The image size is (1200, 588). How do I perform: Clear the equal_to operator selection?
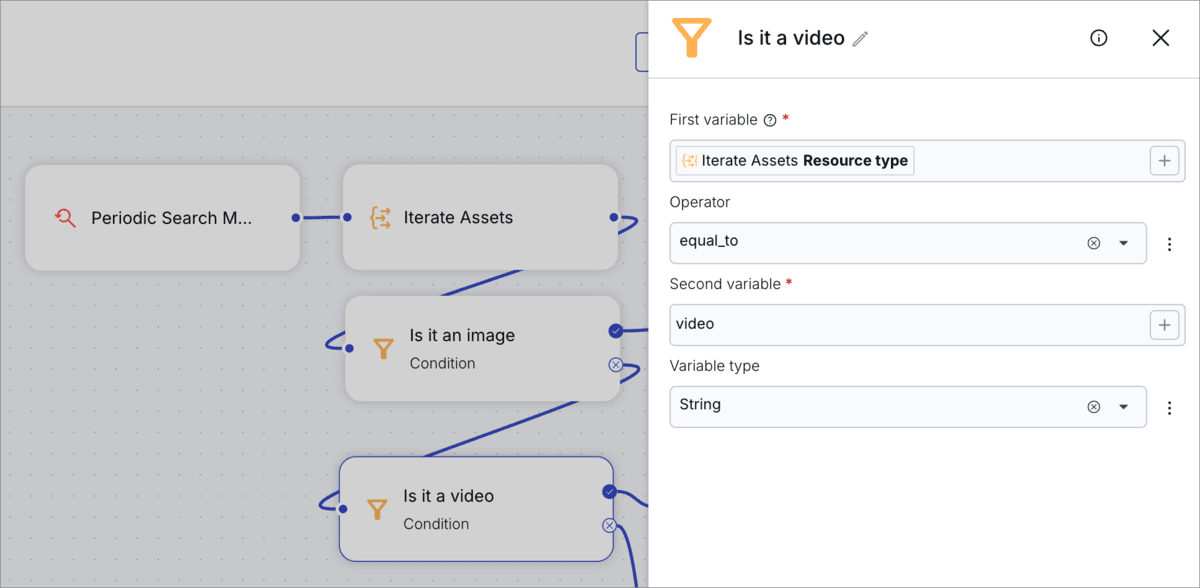tap(1093, 243)
